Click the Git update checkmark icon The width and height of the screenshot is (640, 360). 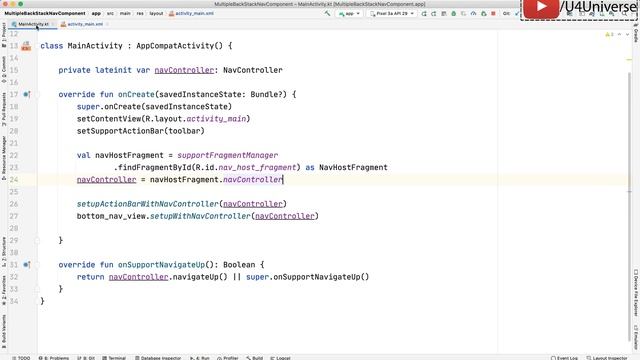[x=517, y=13]
